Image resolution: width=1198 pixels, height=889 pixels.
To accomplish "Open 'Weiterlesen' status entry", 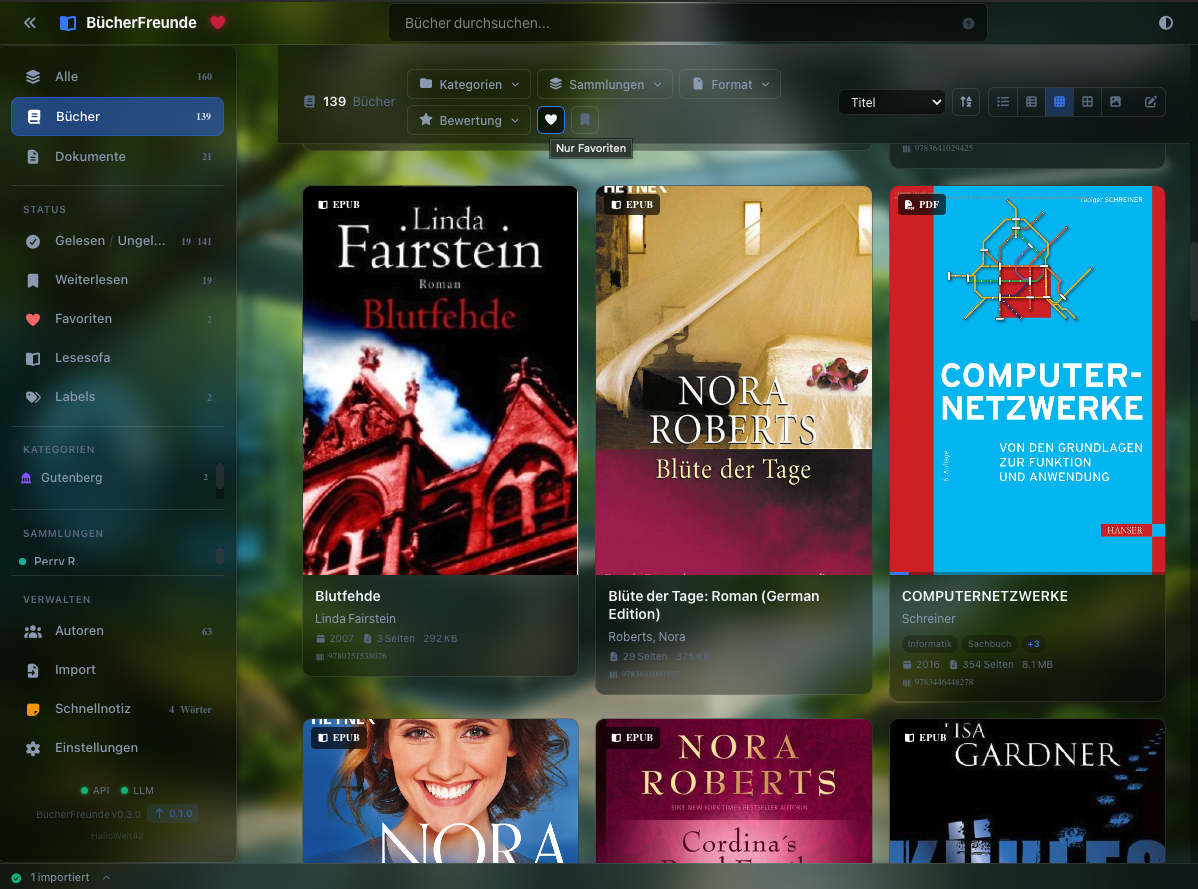I will pyautogui.click(x=118, y=280).
